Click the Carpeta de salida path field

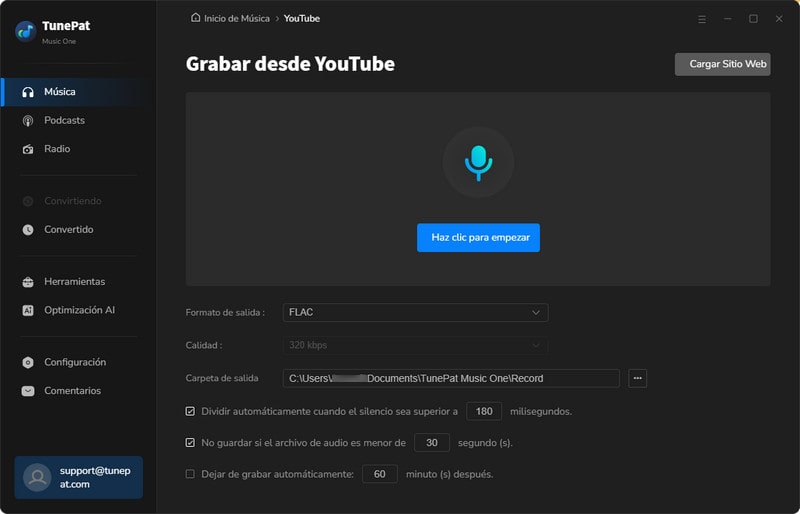451,378
